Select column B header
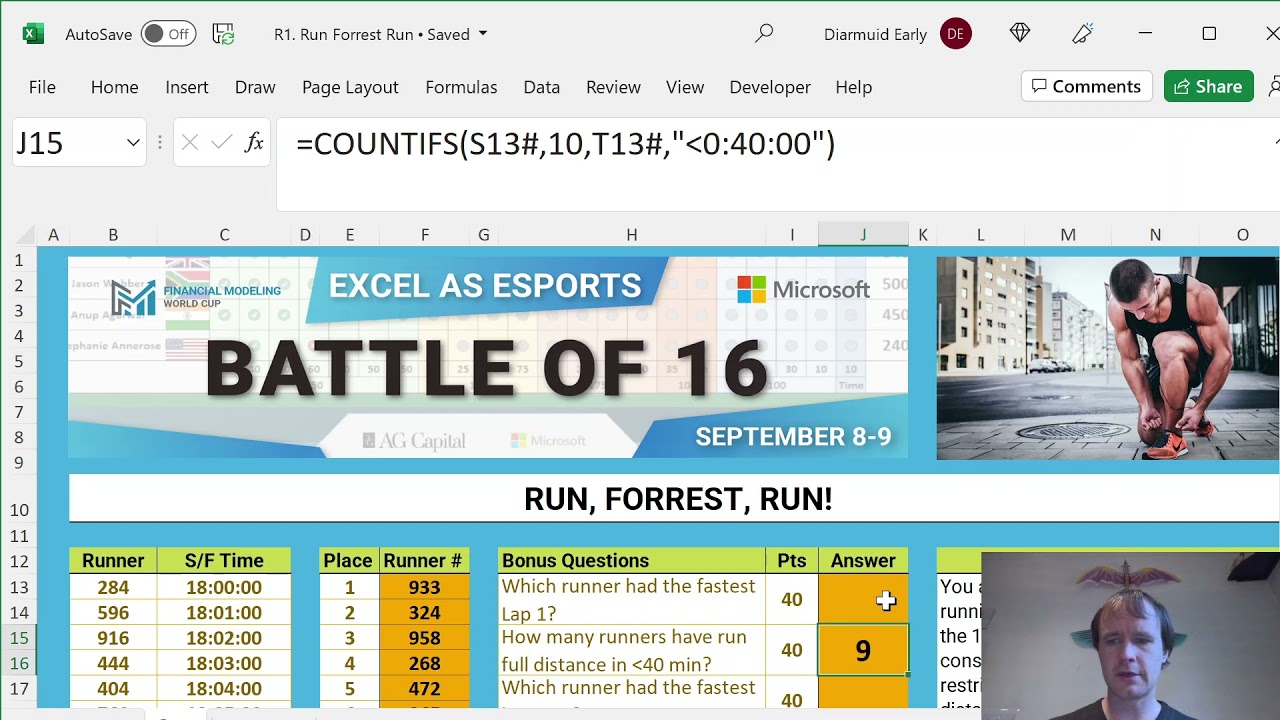This screenshot has height=720, width=1280. point(113,234)
